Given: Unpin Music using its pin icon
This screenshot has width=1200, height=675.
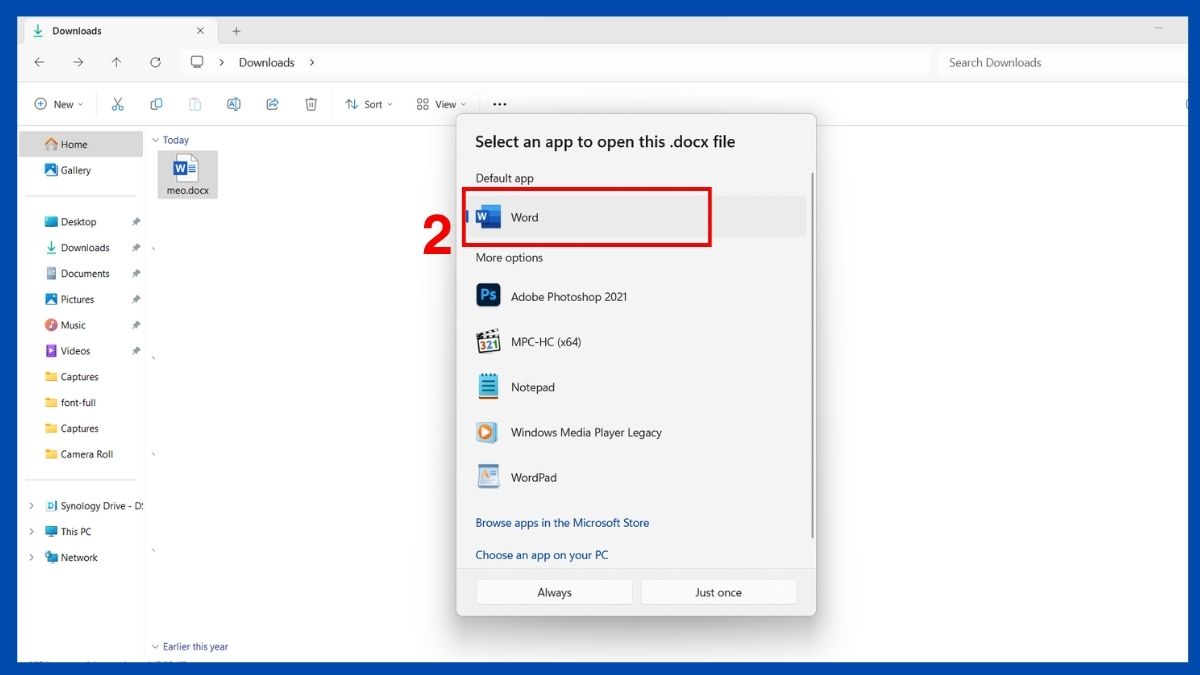Looking at the screenshot, I should click(x=136, y=325).
